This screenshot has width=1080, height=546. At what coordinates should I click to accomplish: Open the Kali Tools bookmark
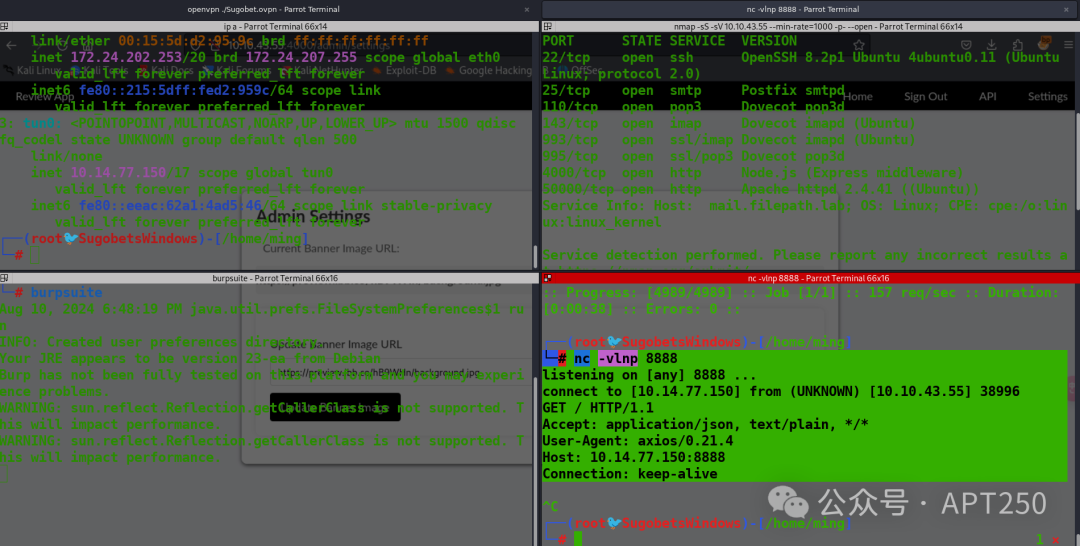point(98,70)
